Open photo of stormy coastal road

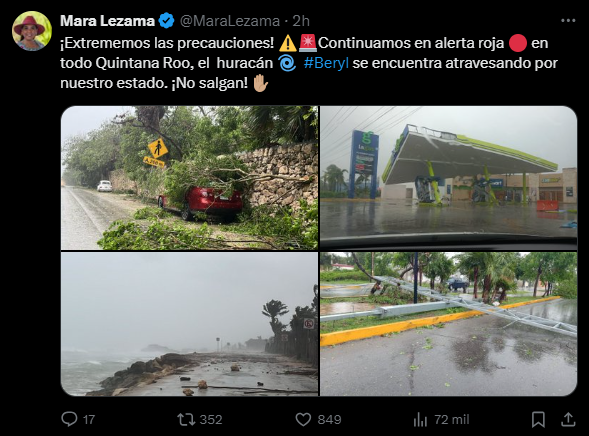pyautogui.click(x=189, y=324)
